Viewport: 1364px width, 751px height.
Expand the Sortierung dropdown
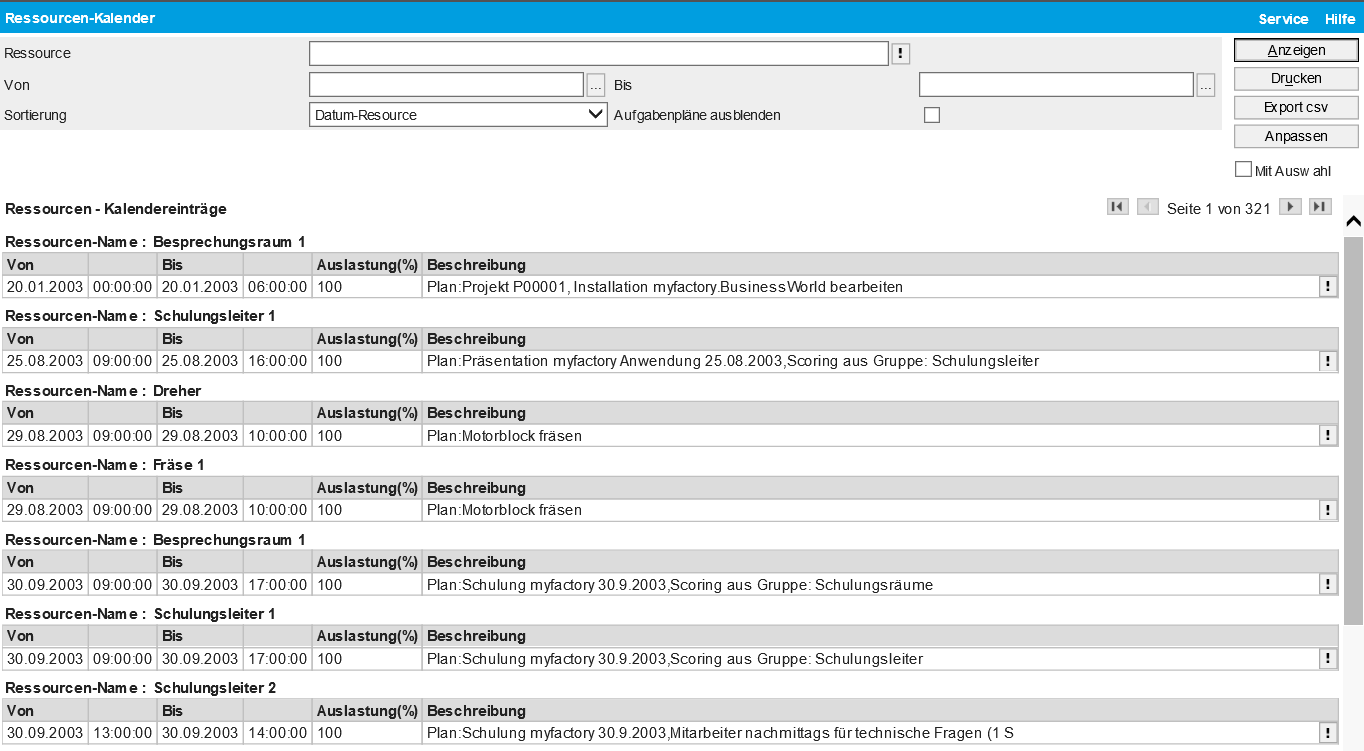click(x=458, y=115)
